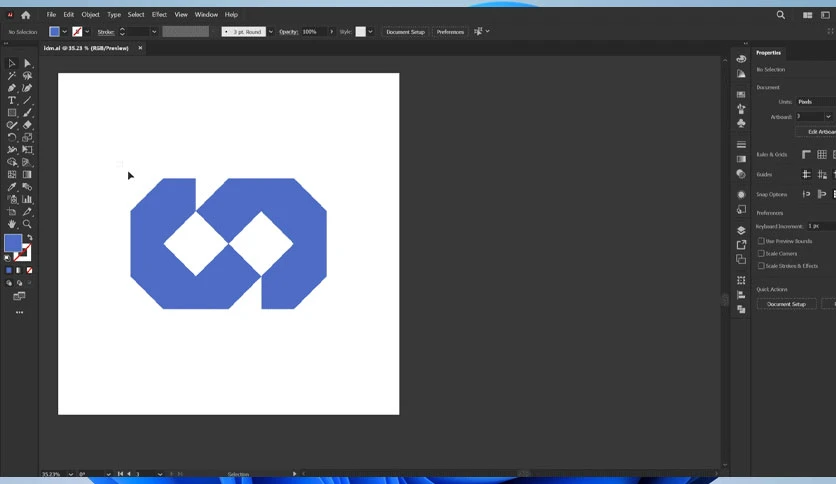Open stroke weight dropdown

154,32
